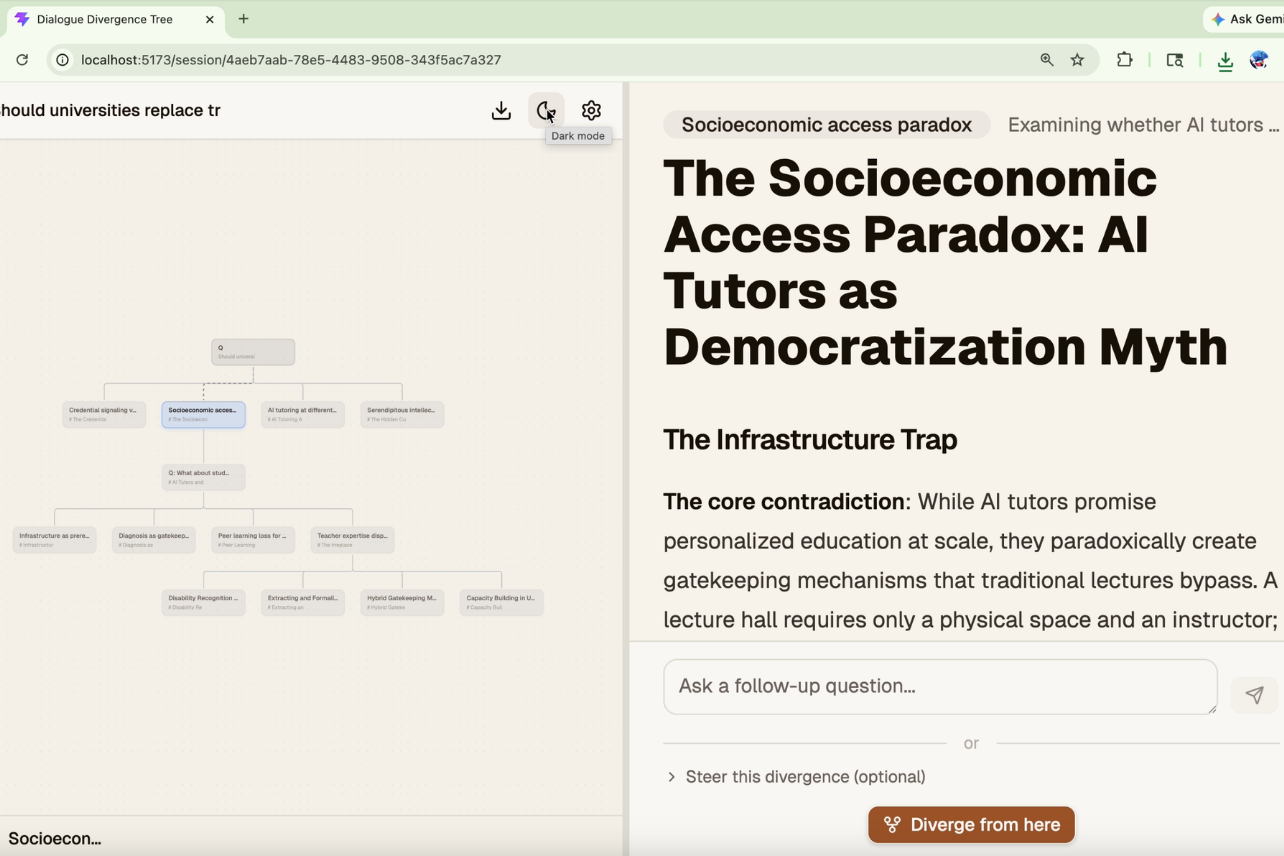Click 'Examining whether AI tutors' subtitle text
Image resolution: width=1284 pixels, height=856 pixels.
click(1143, 125)
